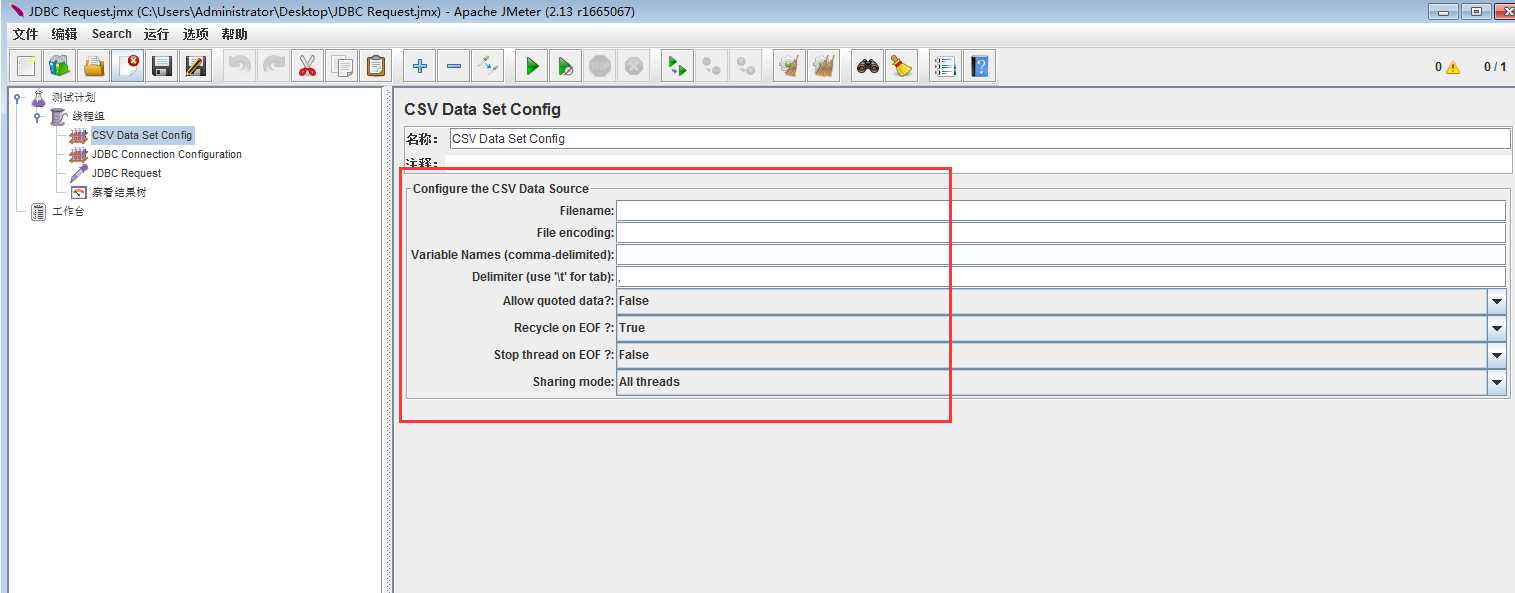Open the 选项 menu

(x=195, y=34)
